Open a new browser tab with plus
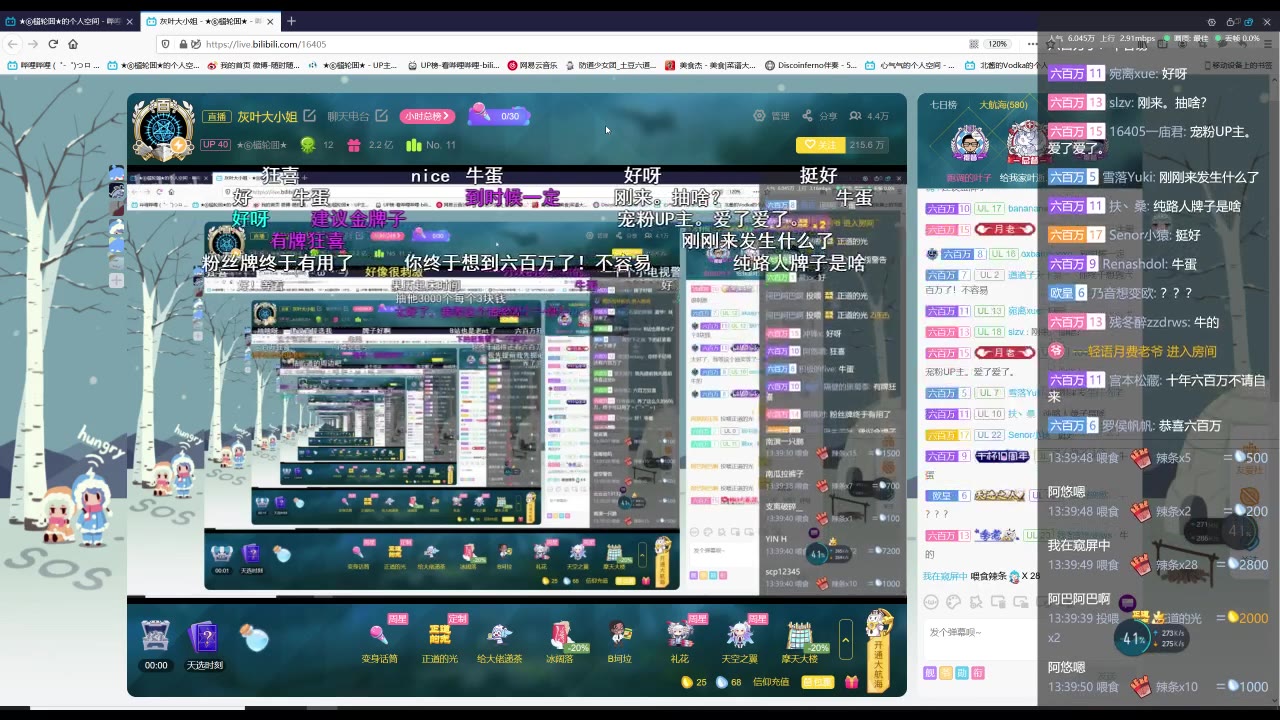1280x720 pixels. [291, 20]
